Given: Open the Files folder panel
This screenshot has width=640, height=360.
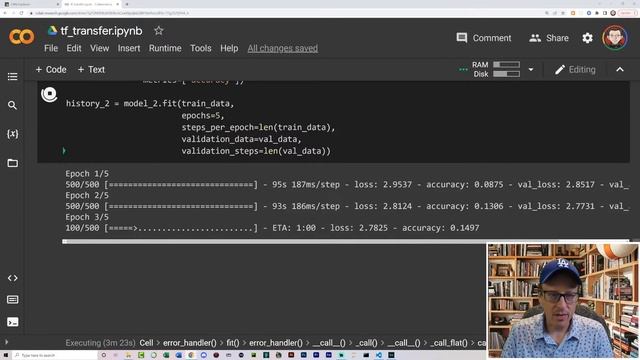Looking at the screenshot, I should pos(12,163).
